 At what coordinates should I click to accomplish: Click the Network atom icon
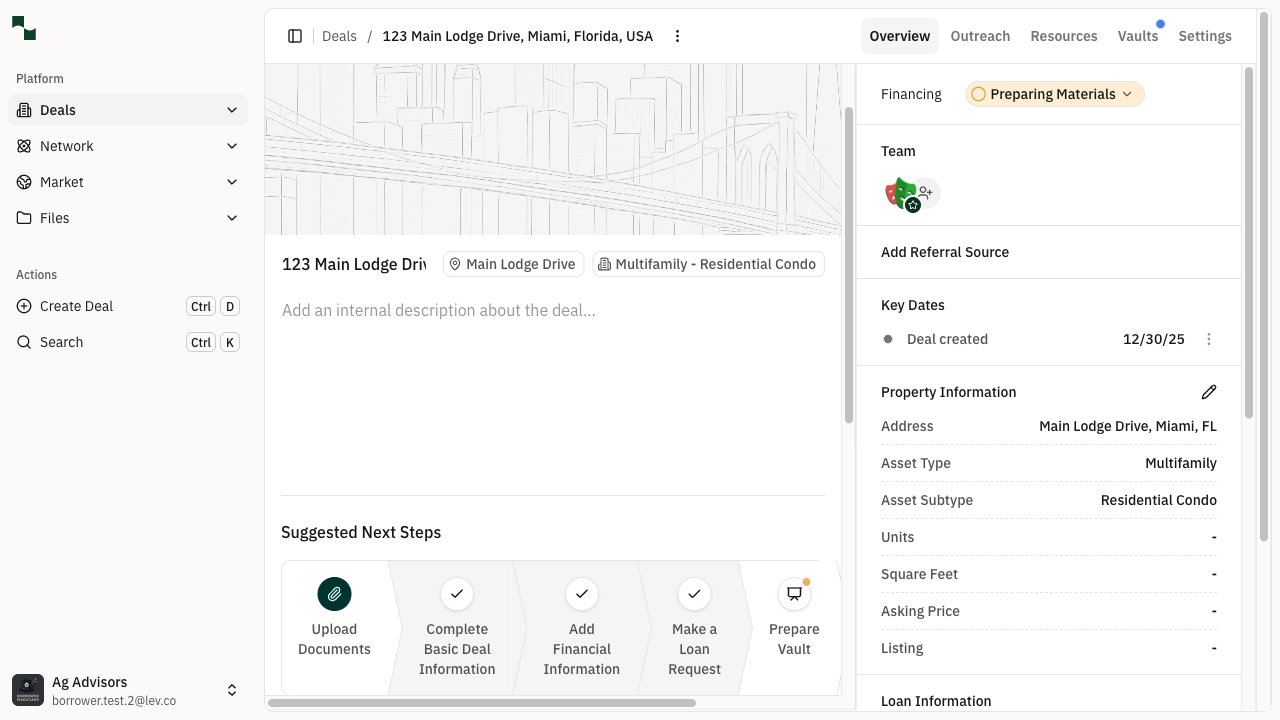23,146
